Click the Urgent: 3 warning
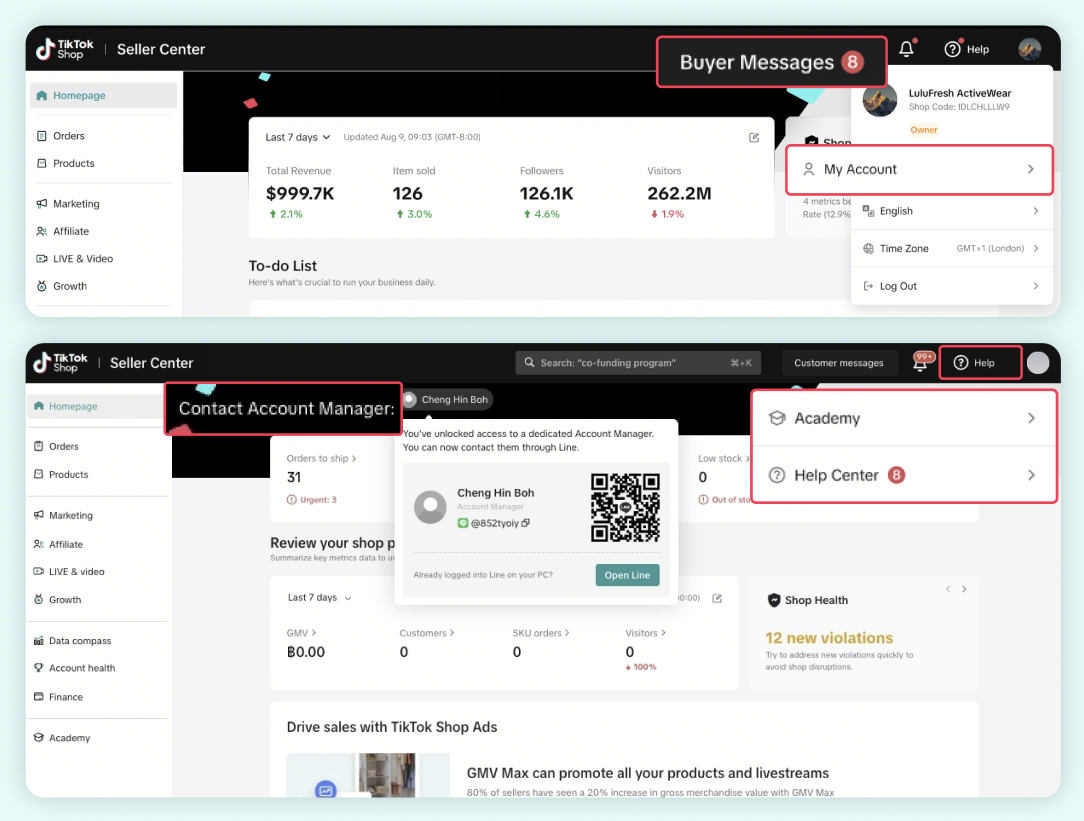 312,500
